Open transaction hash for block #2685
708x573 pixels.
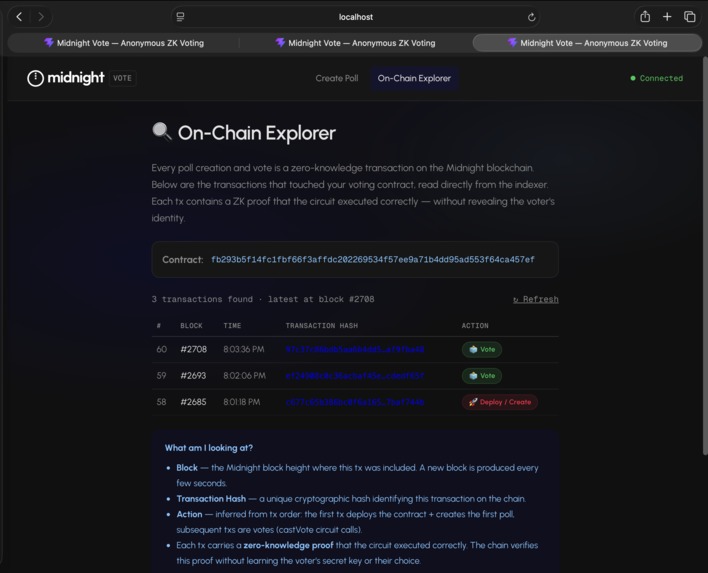click(x=355, y=402)
